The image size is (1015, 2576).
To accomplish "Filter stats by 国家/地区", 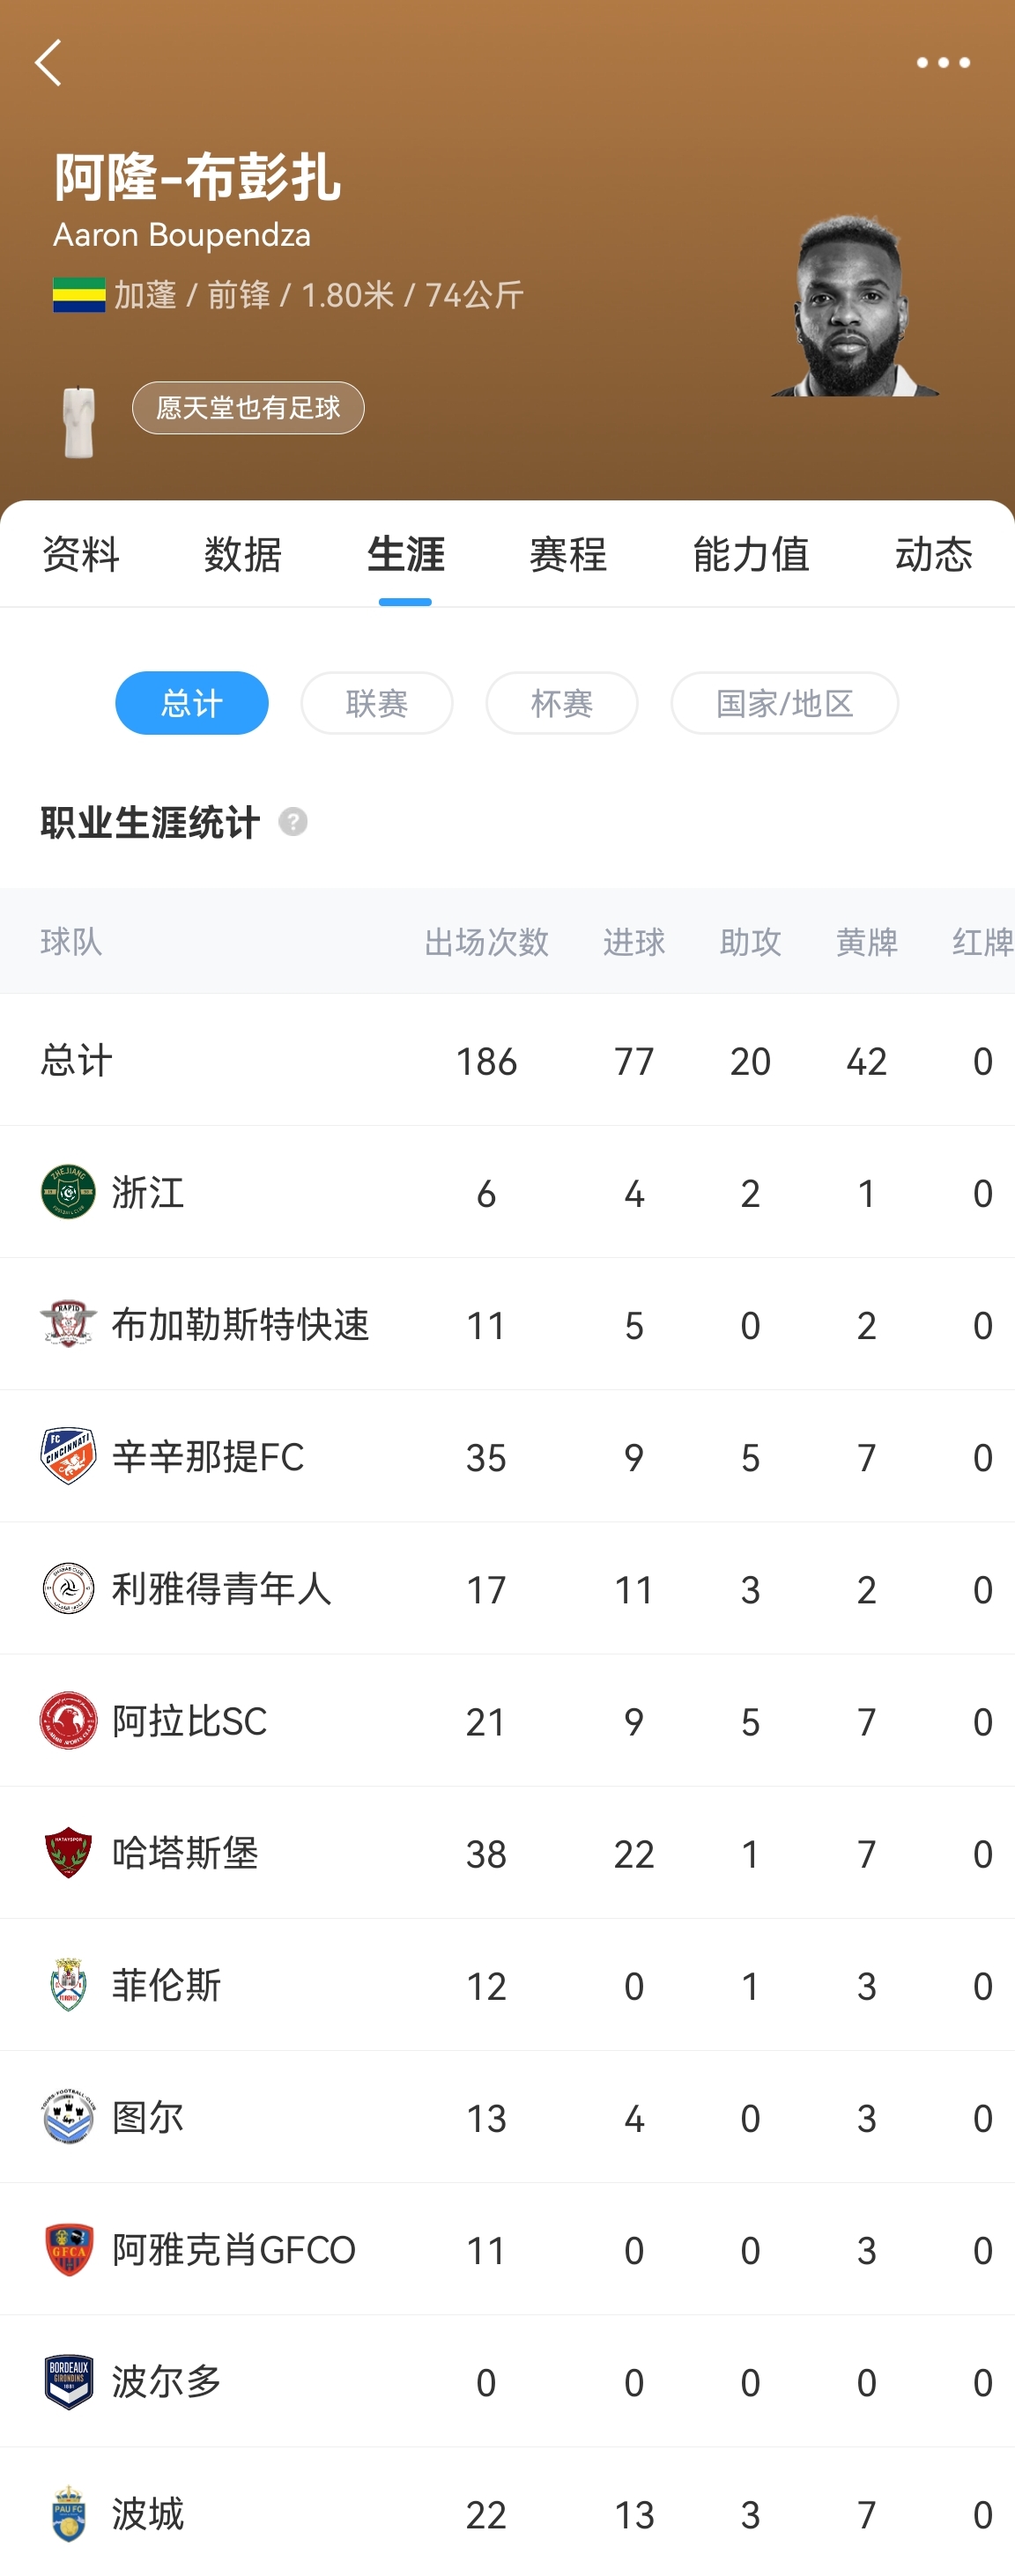I will pyautogui.click(x=785, y=703).
